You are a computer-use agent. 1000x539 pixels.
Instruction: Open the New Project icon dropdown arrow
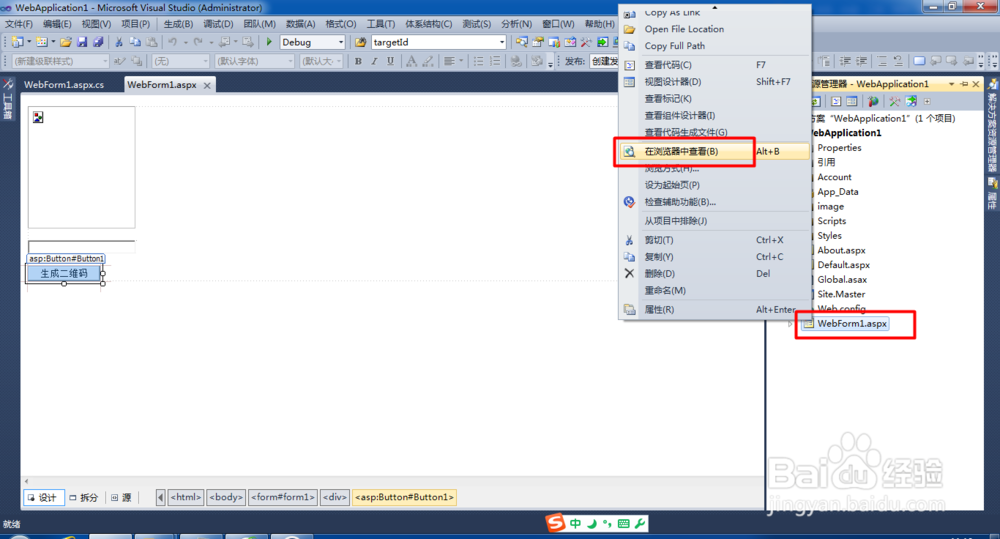(29, 42)
